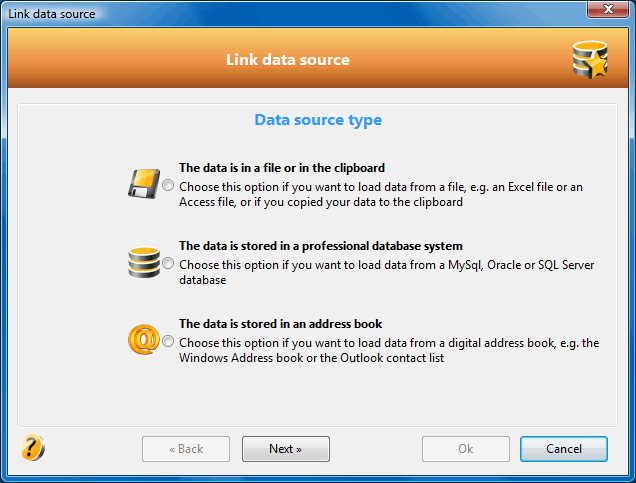This screenshot has width=636, height=483.
Task: Click the orange @ address book icon
Action: (x=144, y=339)
